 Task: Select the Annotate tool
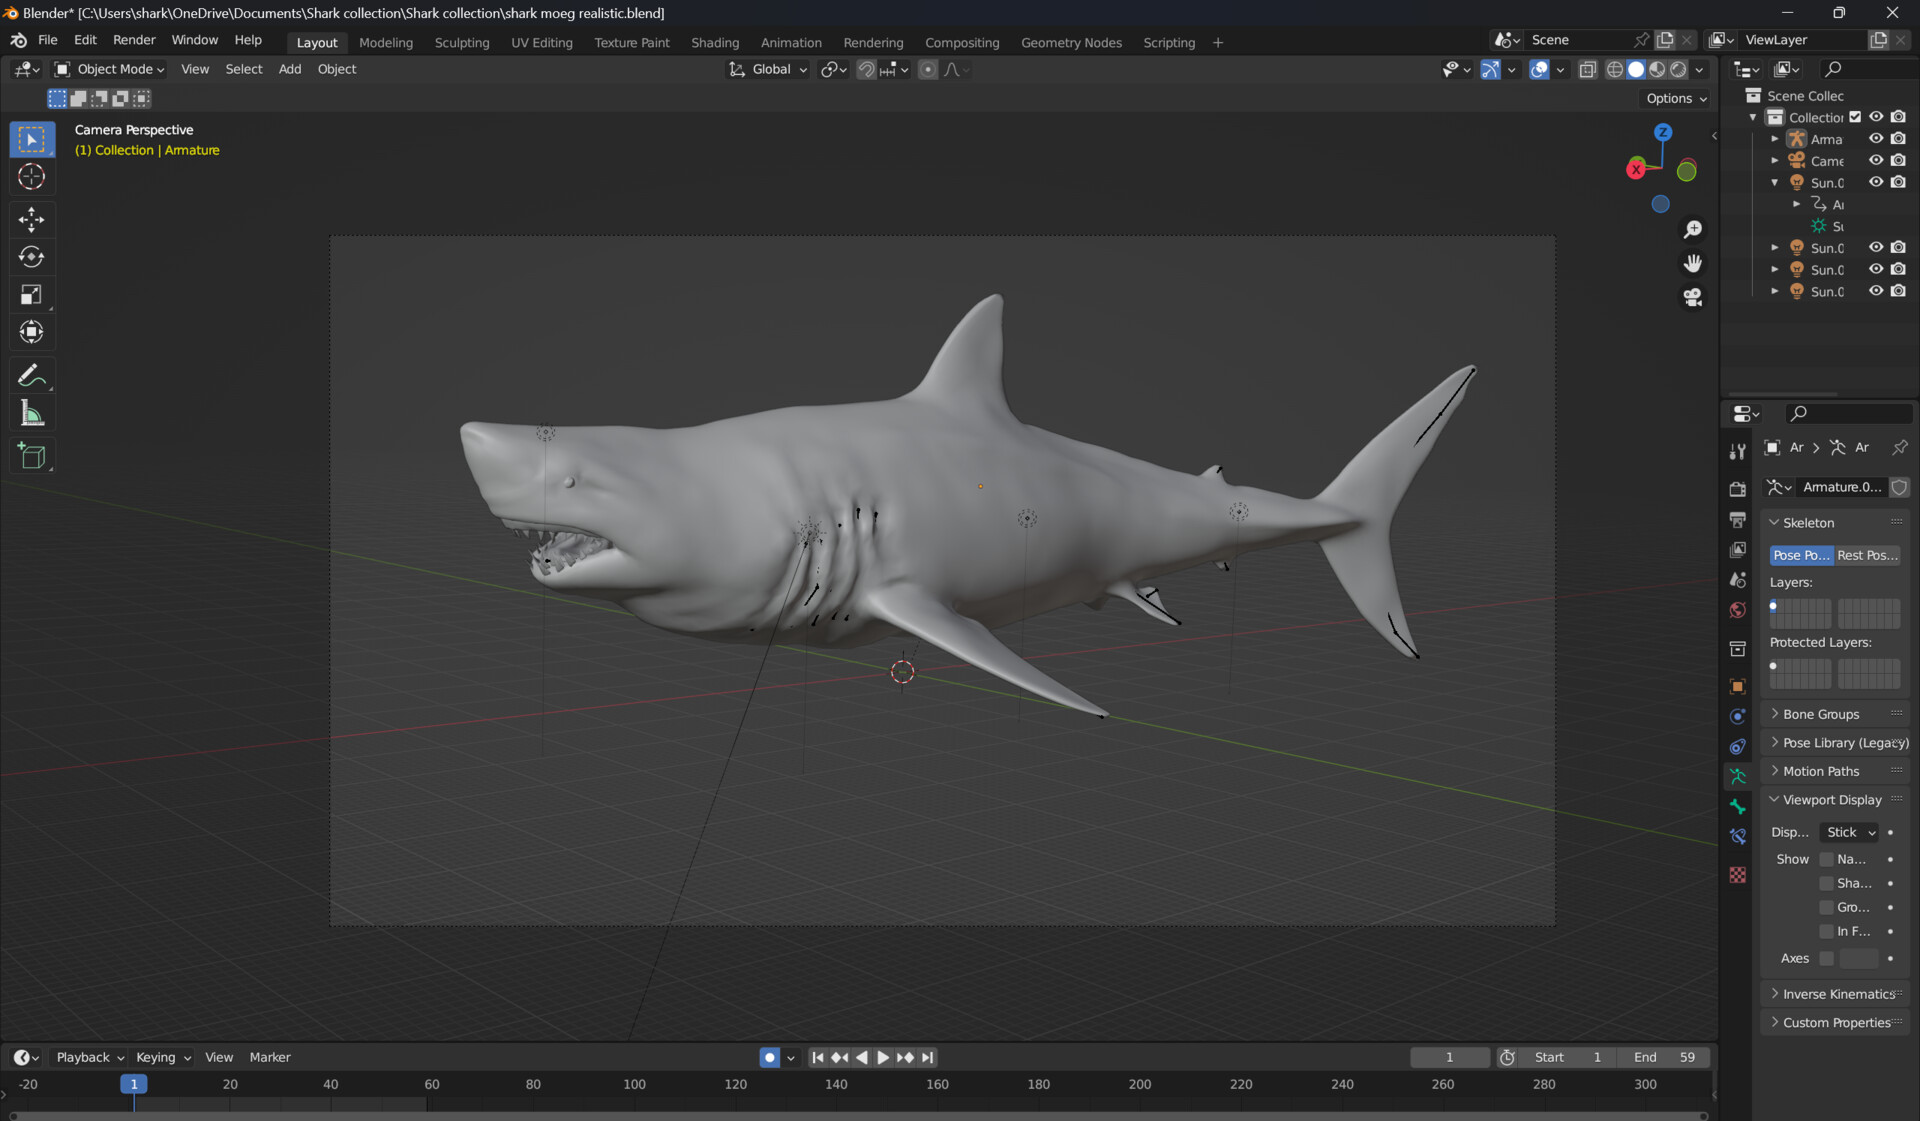32,375
